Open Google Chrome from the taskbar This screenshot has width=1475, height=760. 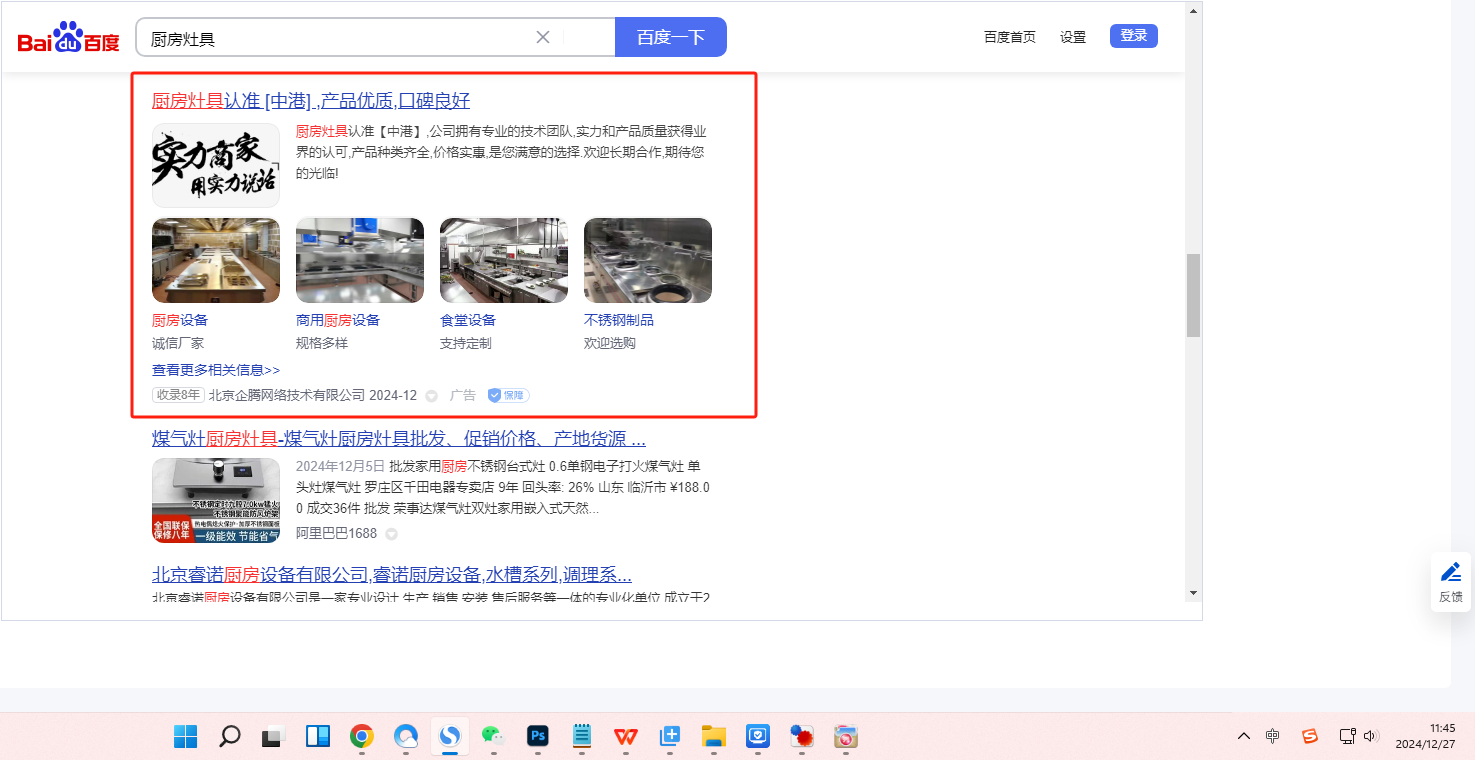(x=361, y=737)
